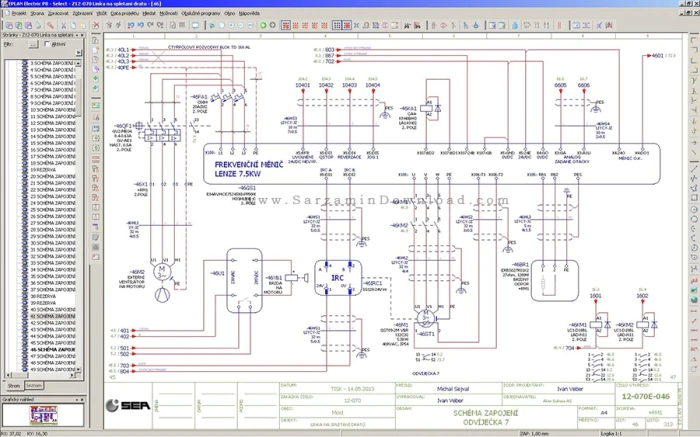This screenshot has height=437, width=700.
Task: Click the red X delete icon
Action: [96, 25]
